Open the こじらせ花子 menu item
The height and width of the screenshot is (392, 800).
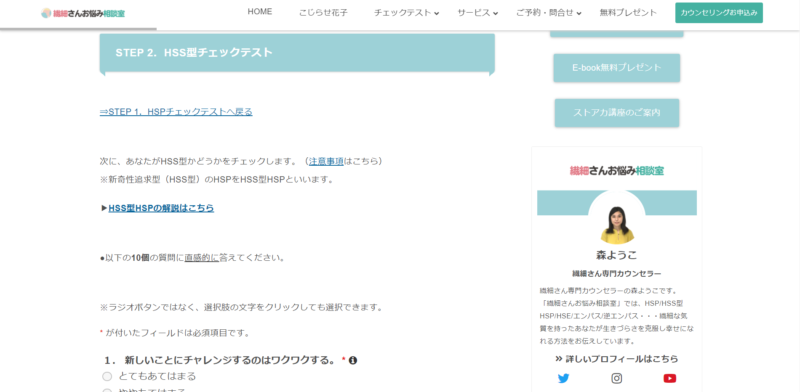click(323, 13)
